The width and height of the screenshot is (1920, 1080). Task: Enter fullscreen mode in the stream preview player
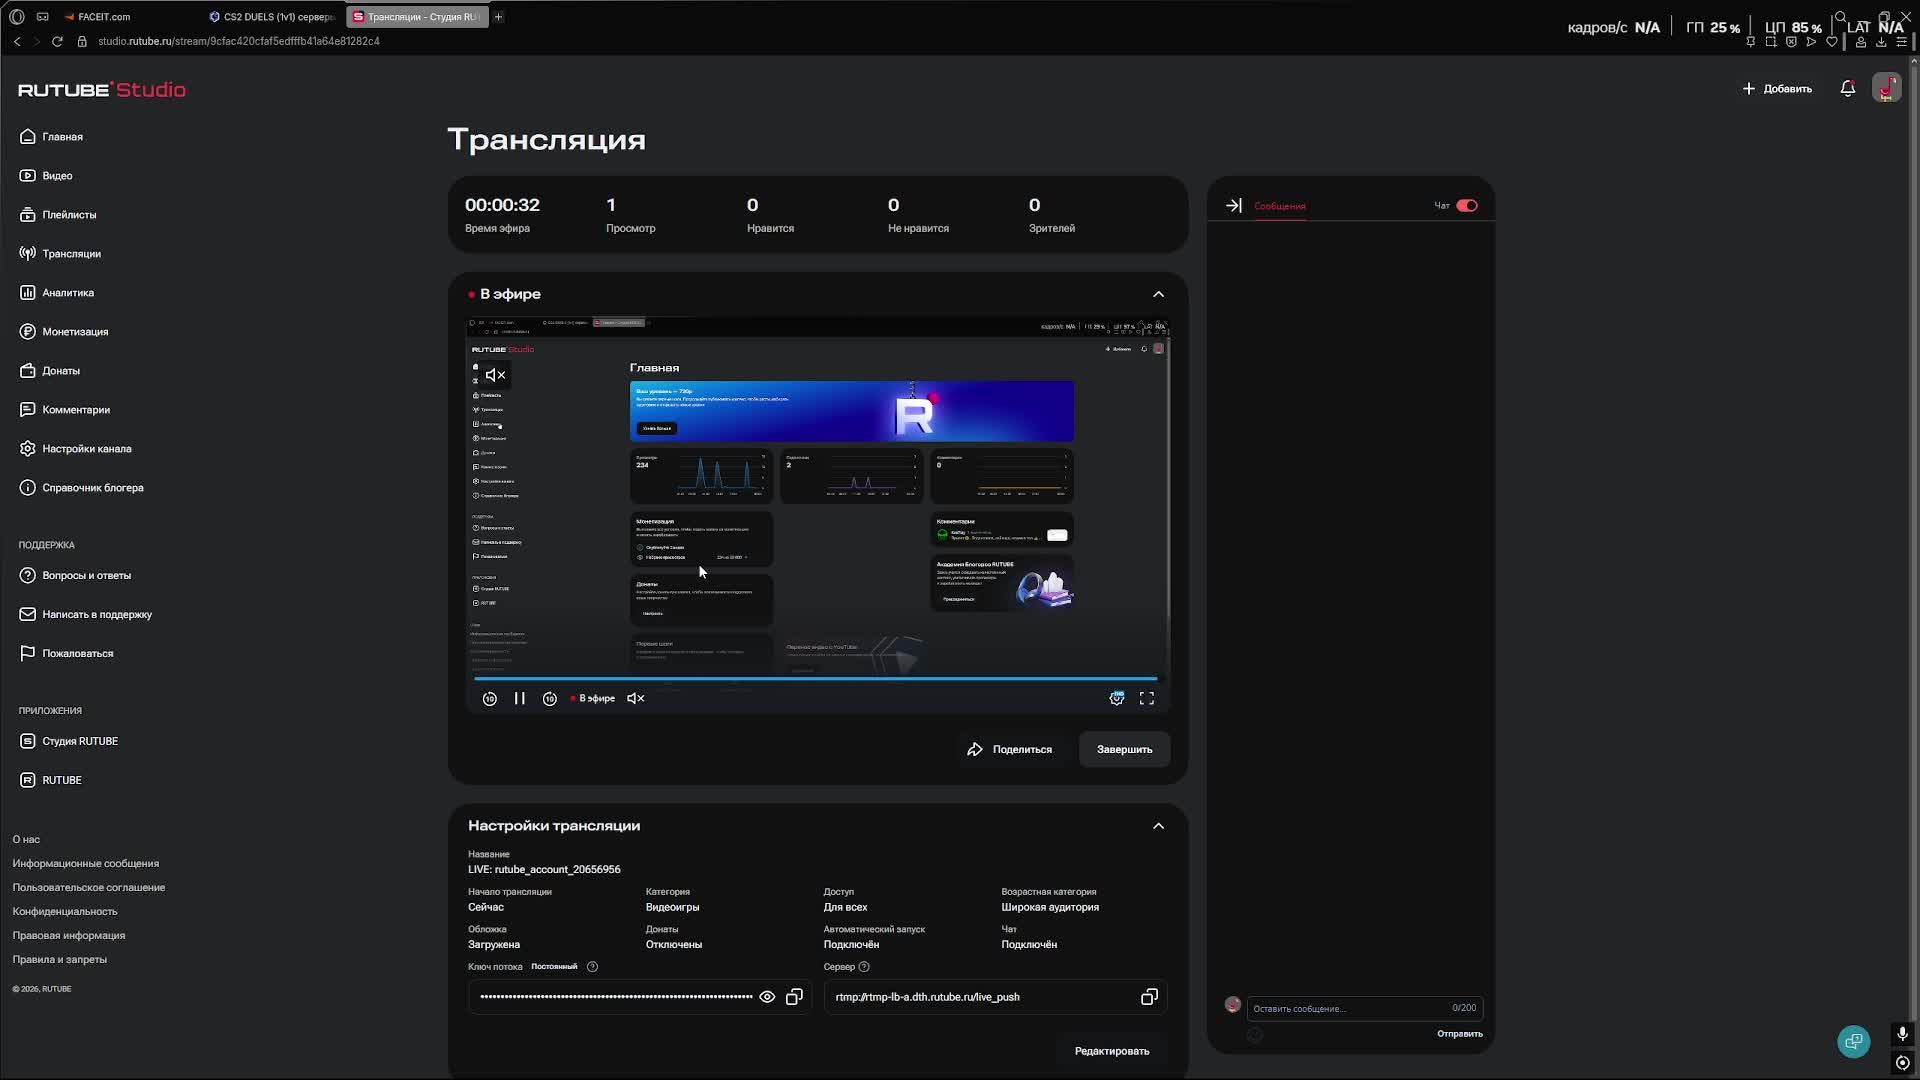tap(1147, 698)
